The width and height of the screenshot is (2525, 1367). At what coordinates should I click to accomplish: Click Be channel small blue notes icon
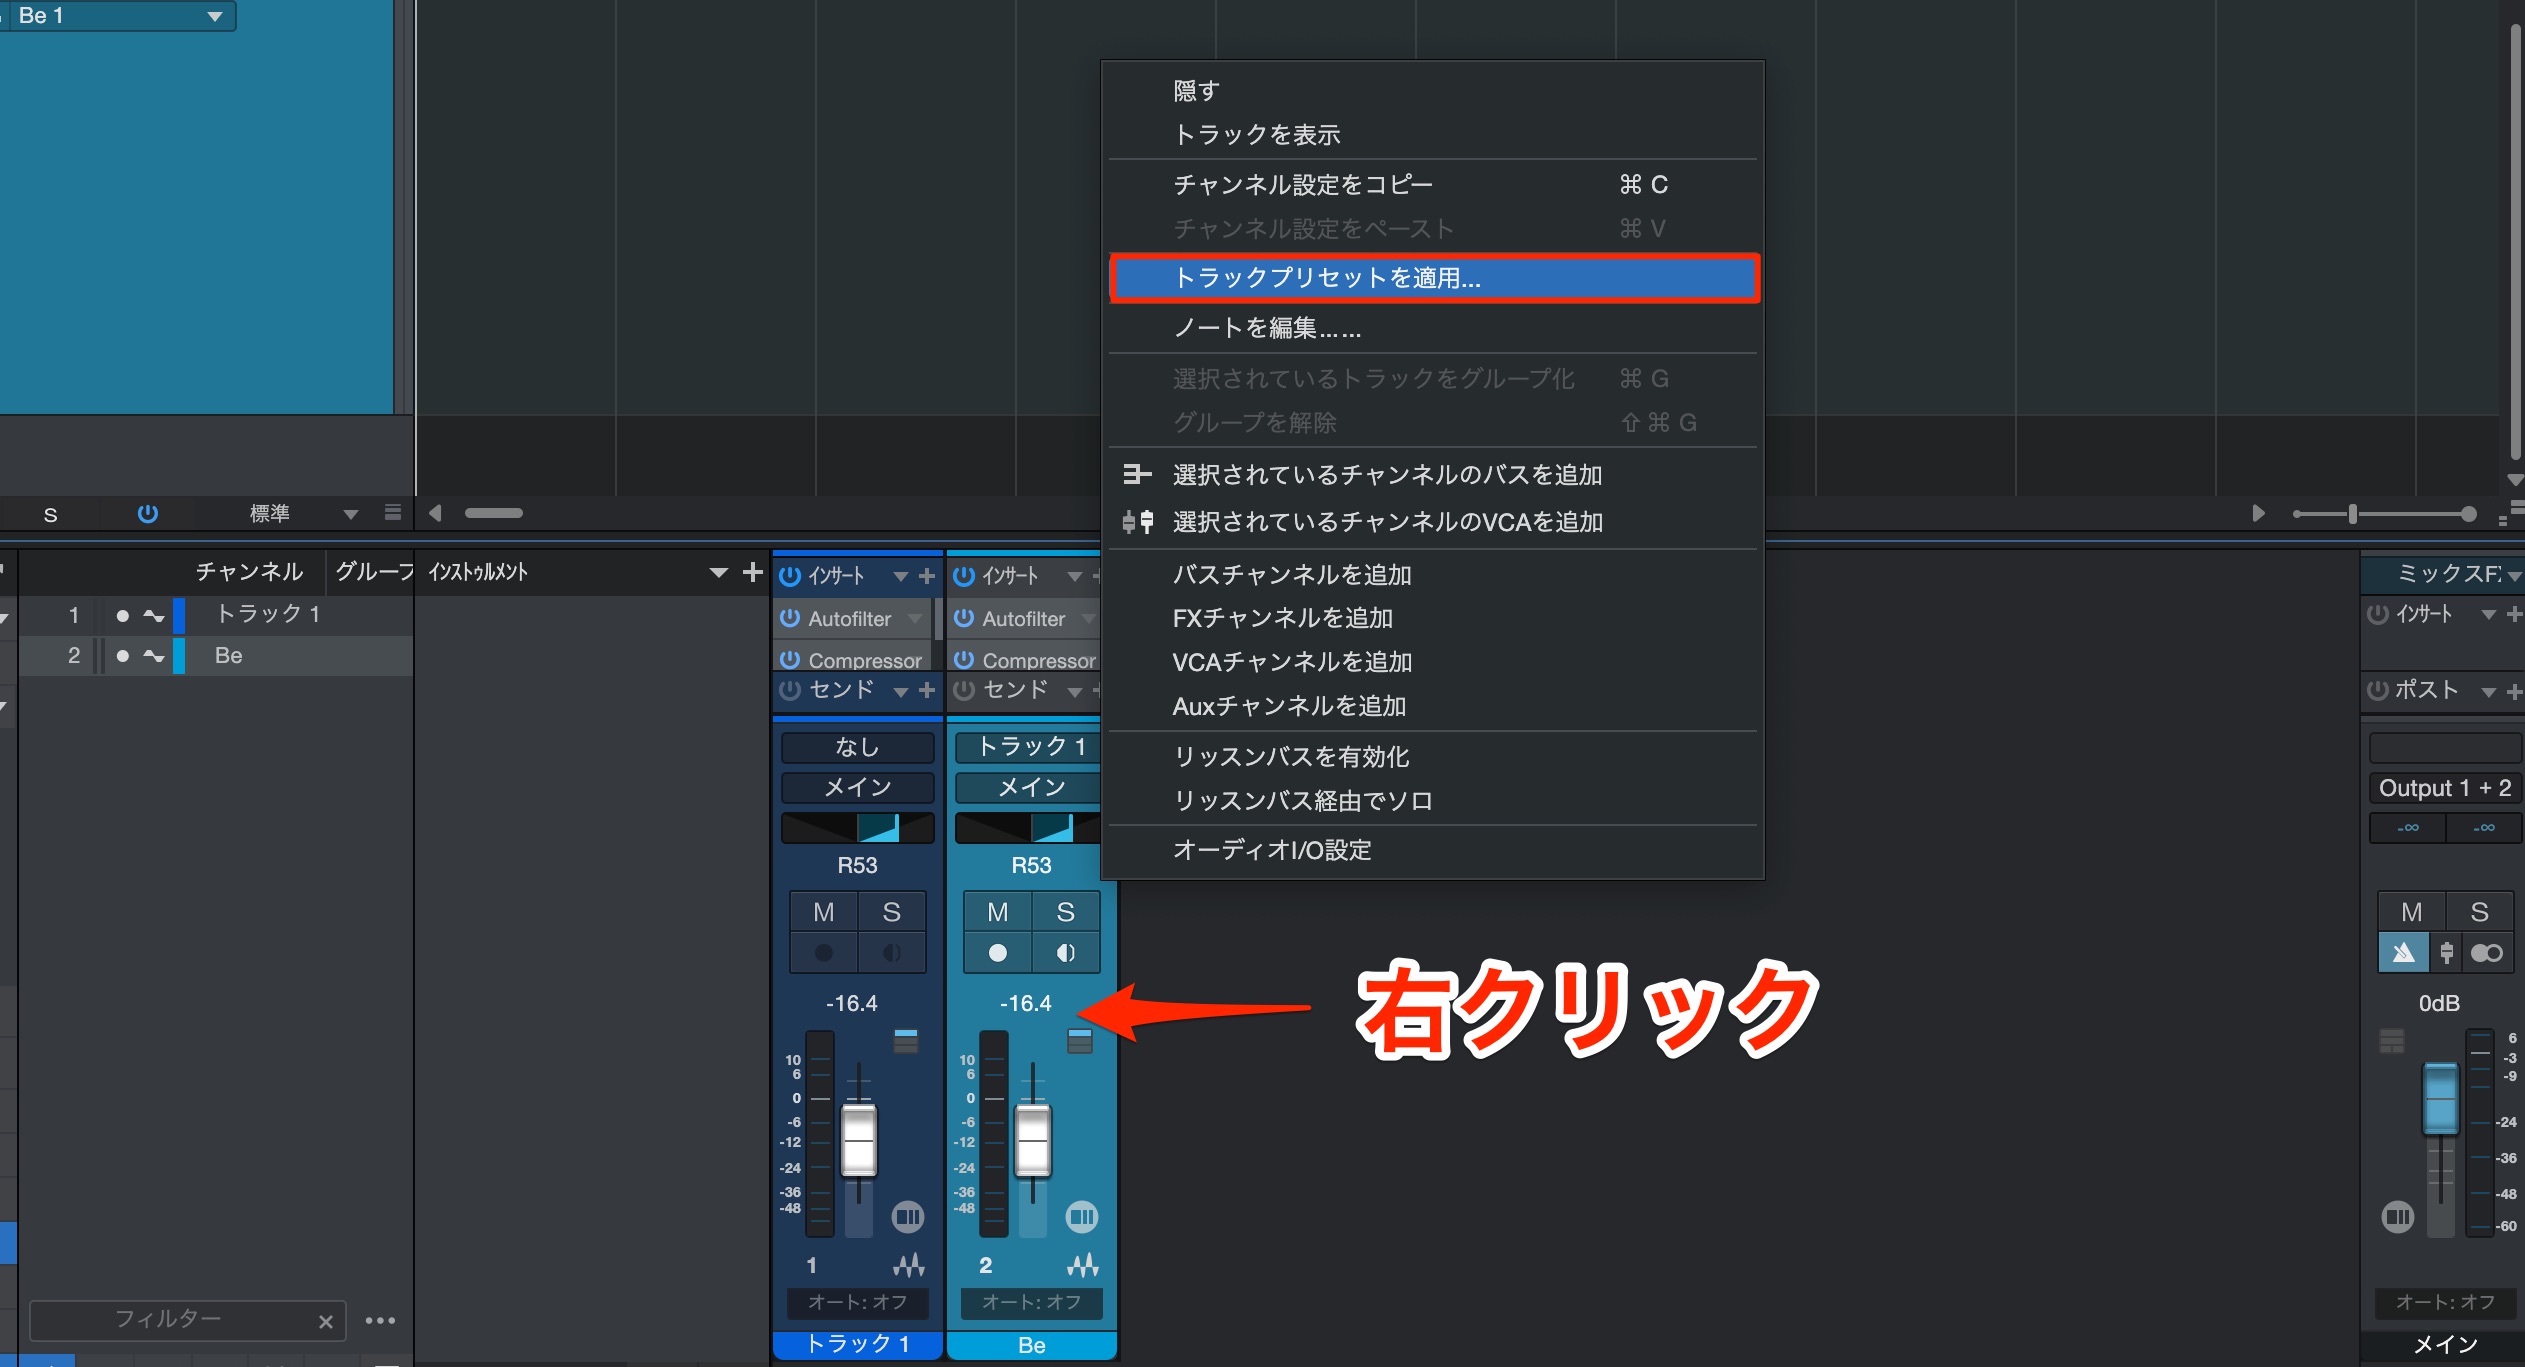coord(1080,1041)
